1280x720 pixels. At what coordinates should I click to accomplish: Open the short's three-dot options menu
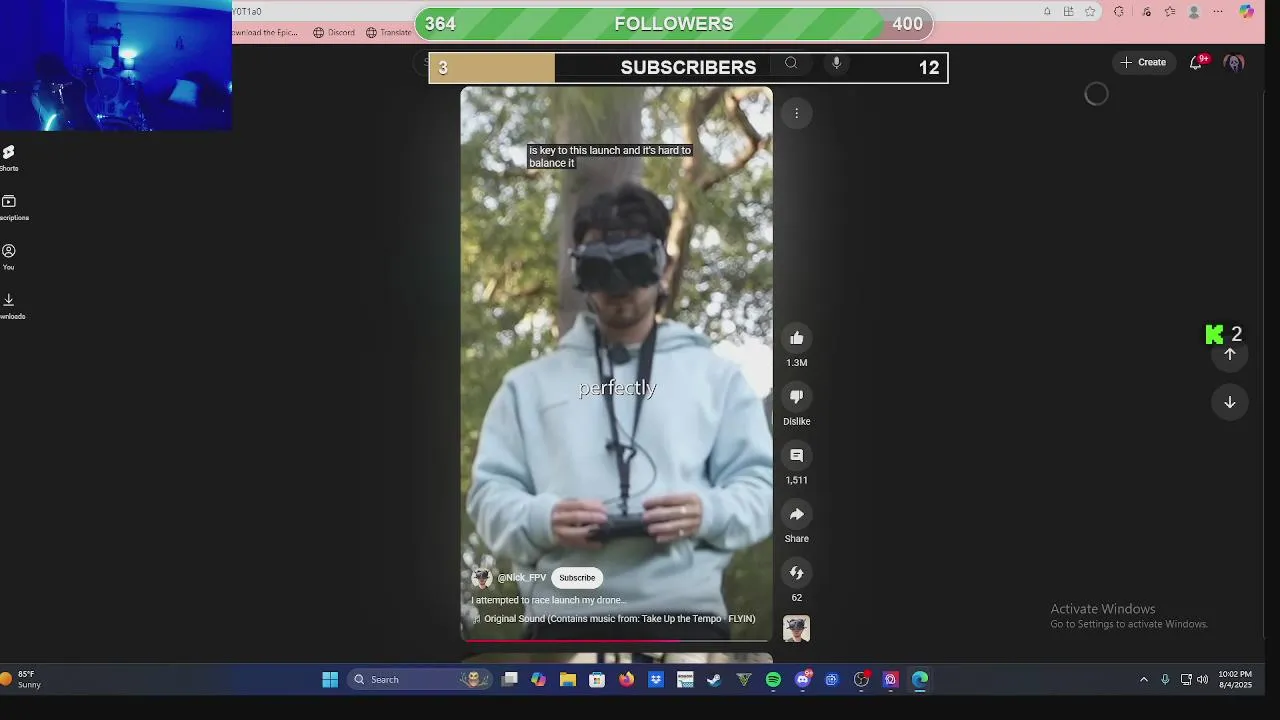click(796, 113)
